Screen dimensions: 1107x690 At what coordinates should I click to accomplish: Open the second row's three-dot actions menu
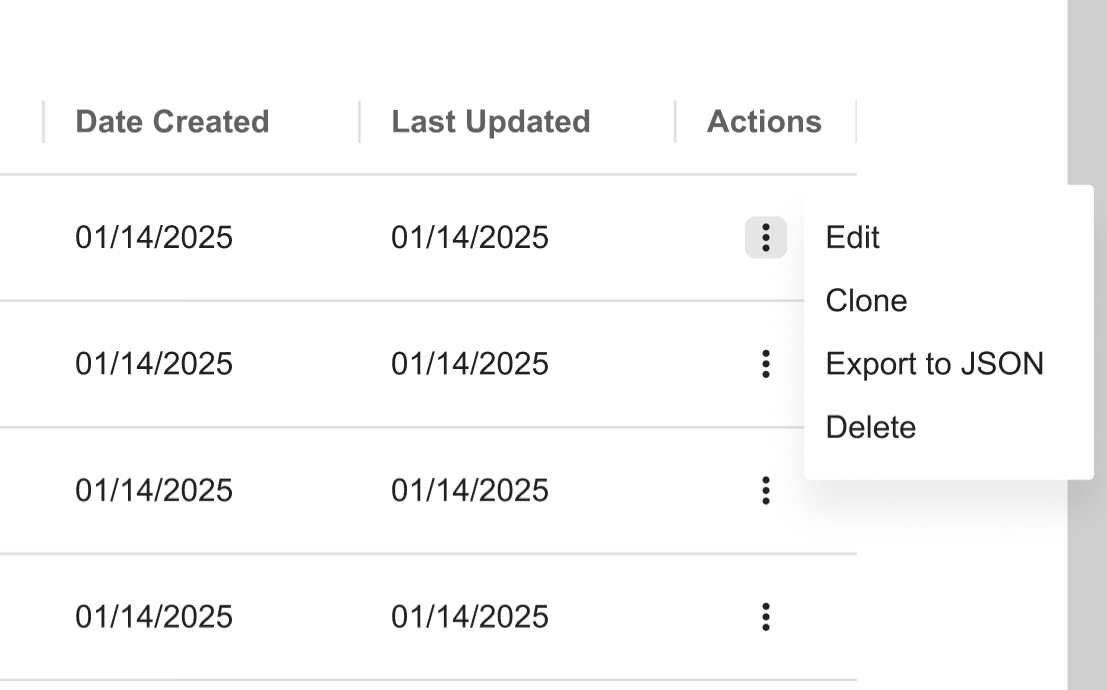click(765, 364)
